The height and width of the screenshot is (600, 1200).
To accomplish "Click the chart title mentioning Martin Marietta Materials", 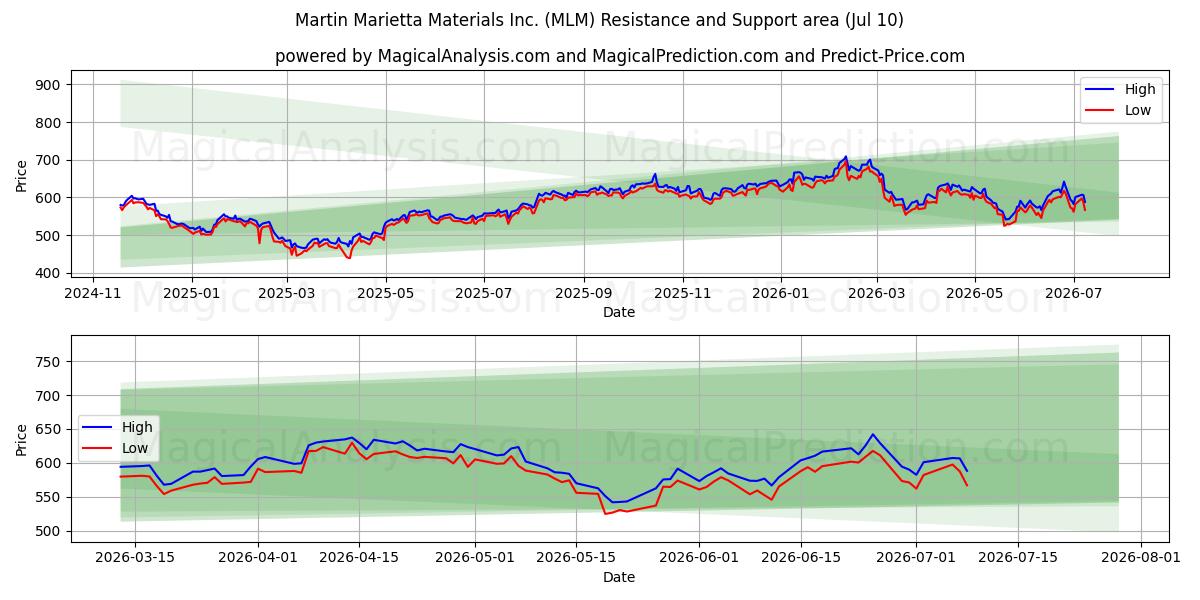I will pos(599,20).
